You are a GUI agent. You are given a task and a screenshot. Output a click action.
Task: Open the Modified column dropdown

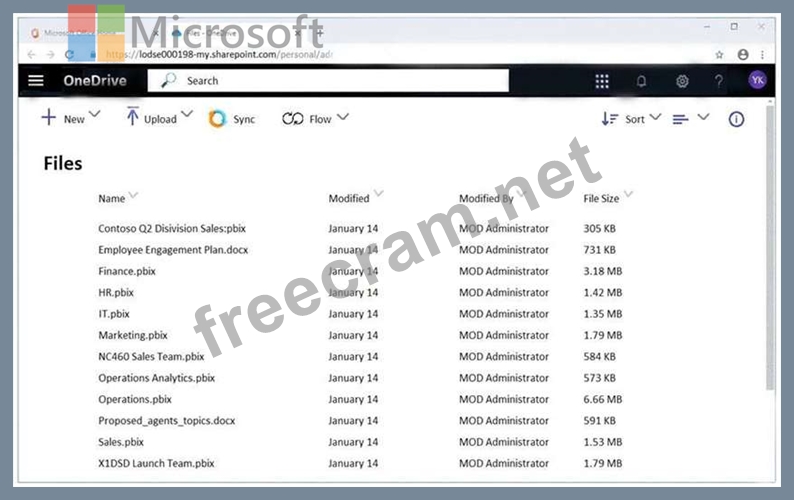coord(379,193)
